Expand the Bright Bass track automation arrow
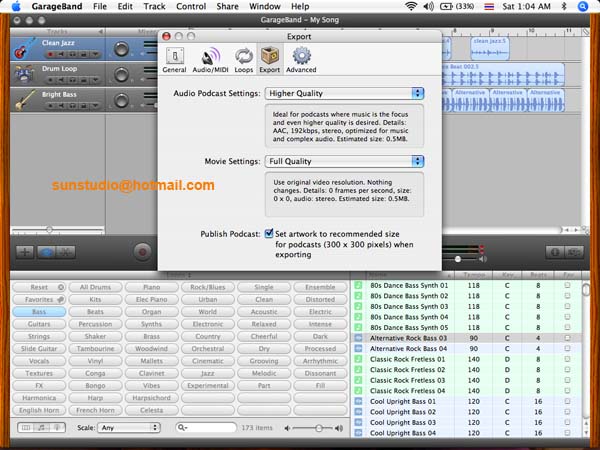The image size is (600, 450). click(x=95, y=105)
